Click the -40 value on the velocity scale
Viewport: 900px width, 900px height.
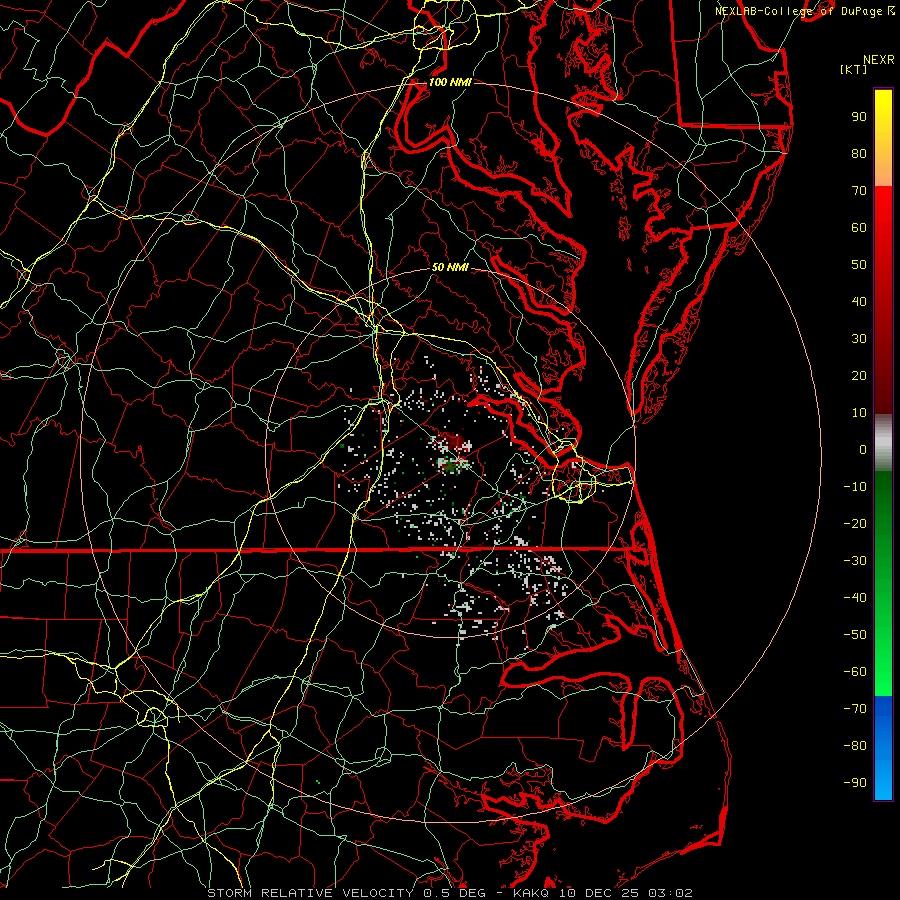[855, 598]
